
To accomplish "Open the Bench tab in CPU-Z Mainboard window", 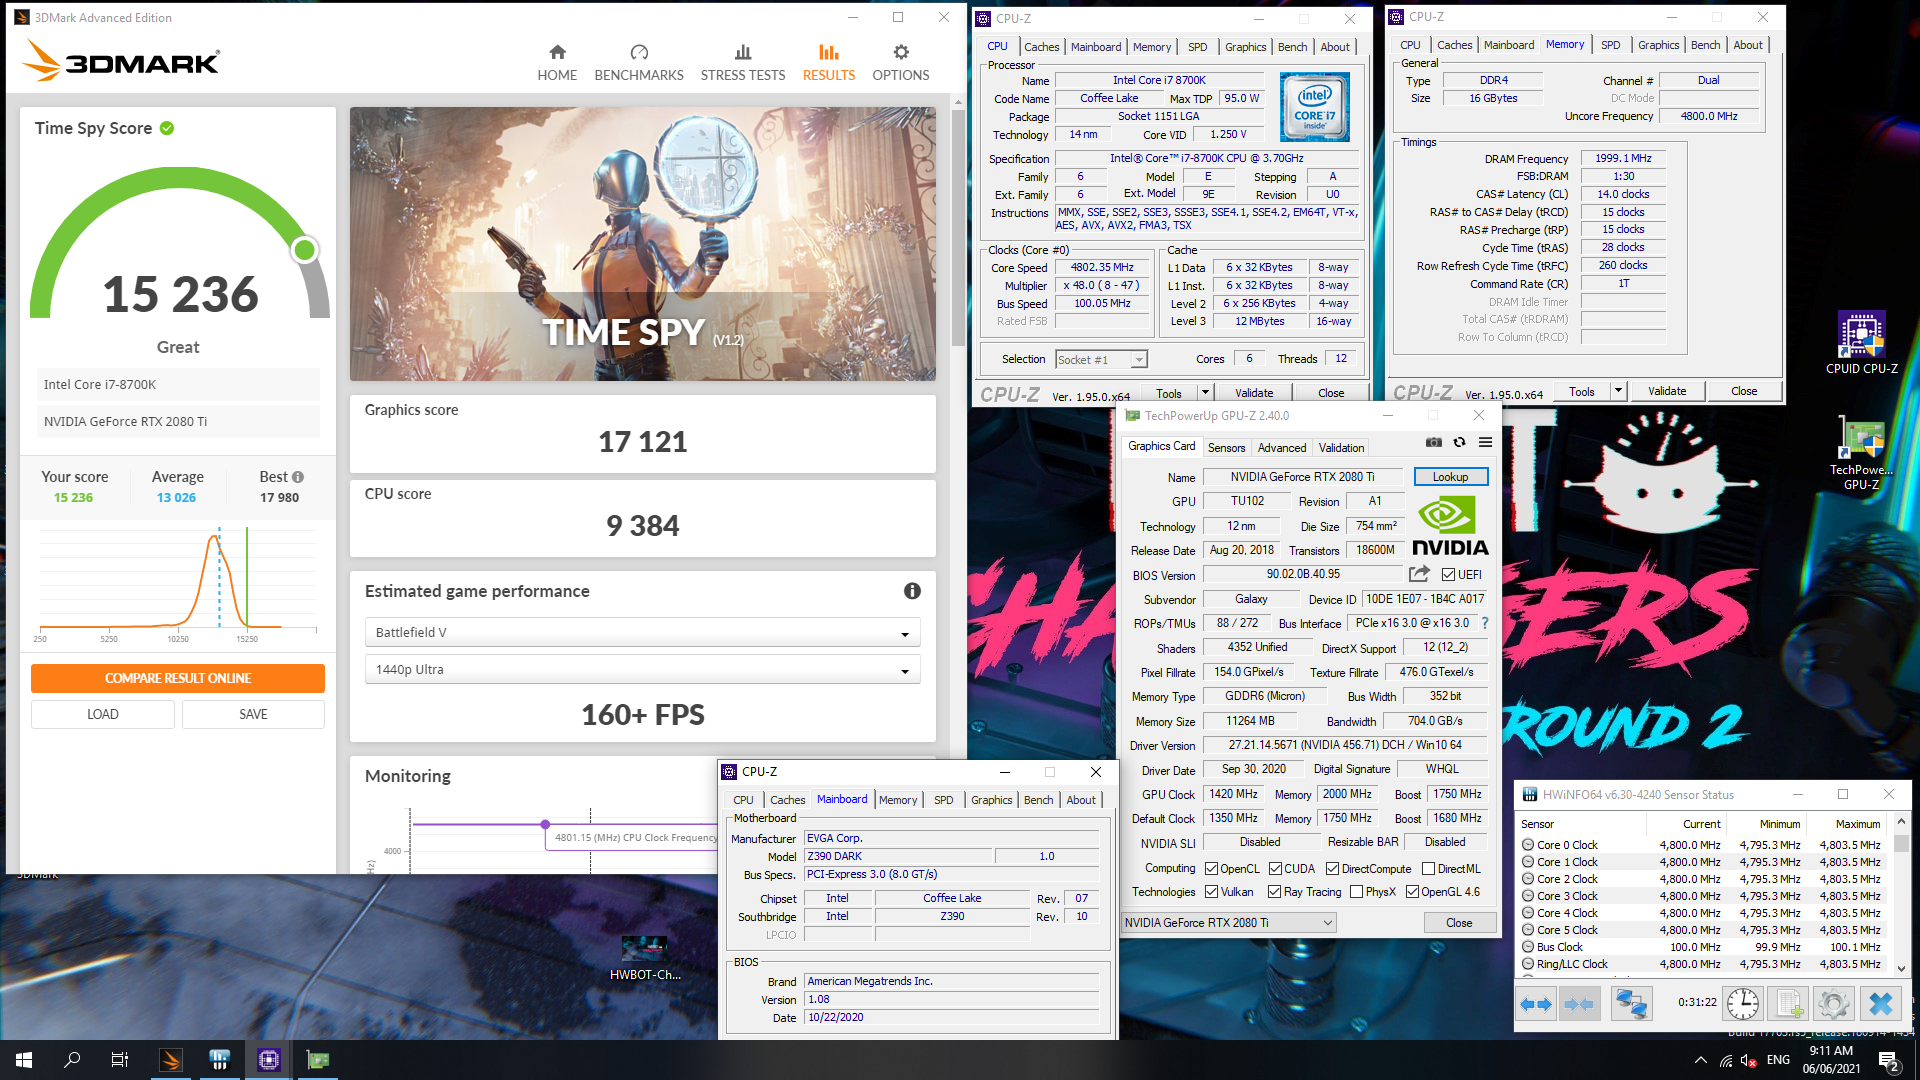I will click(x=1038, y=800).
